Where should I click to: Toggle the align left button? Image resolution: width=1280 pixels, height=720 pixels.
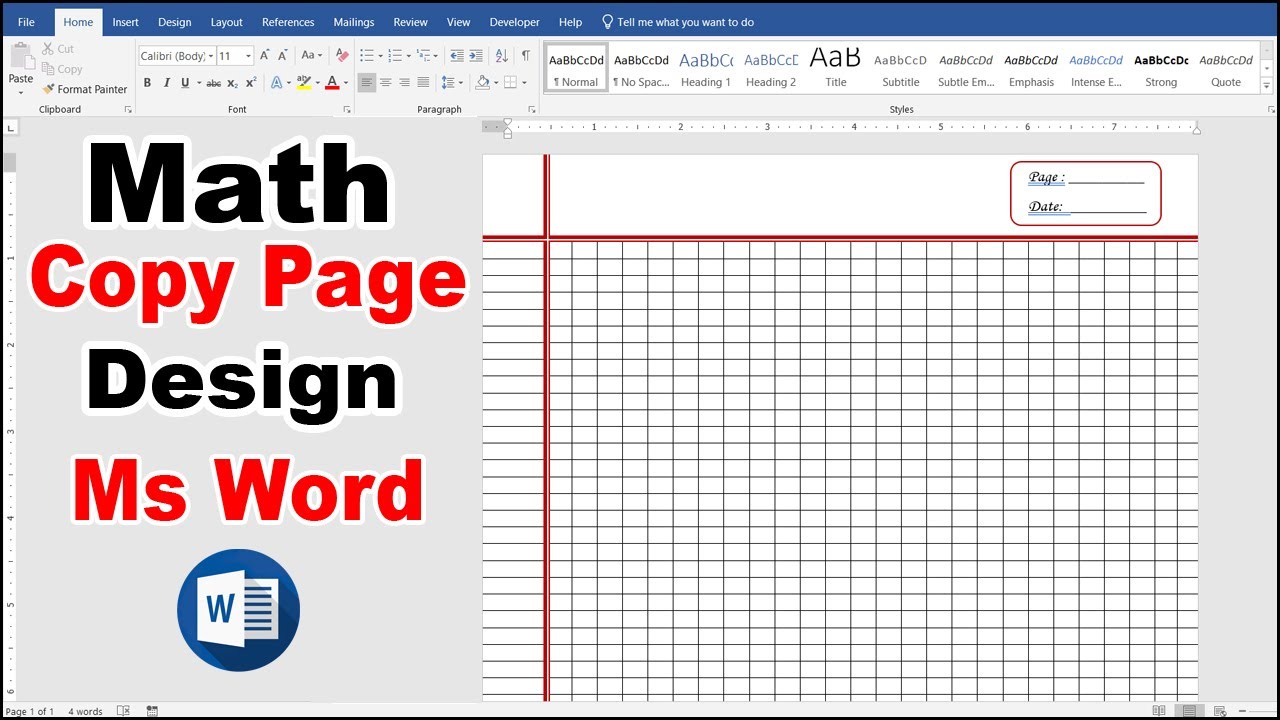pyautogui.click(x=366, y=83)
